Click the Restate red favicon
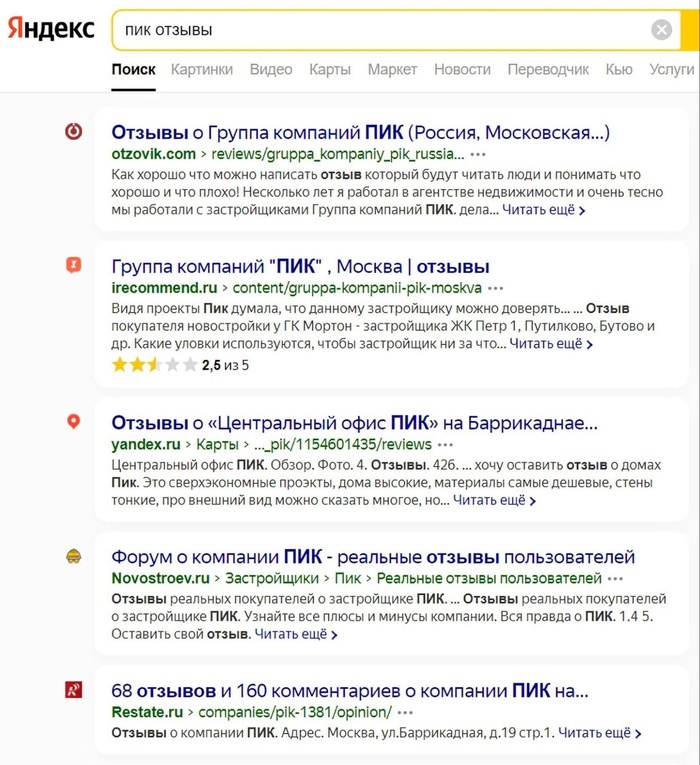700x765 pixels. [x=74, y=690]
